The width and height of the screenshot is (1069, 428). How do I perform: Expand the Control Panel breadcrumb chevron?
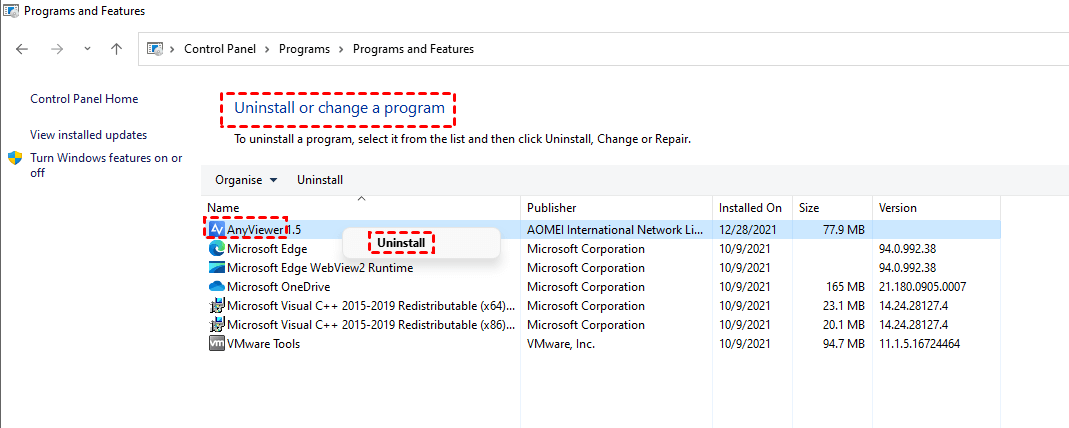(x=267, y=49)
